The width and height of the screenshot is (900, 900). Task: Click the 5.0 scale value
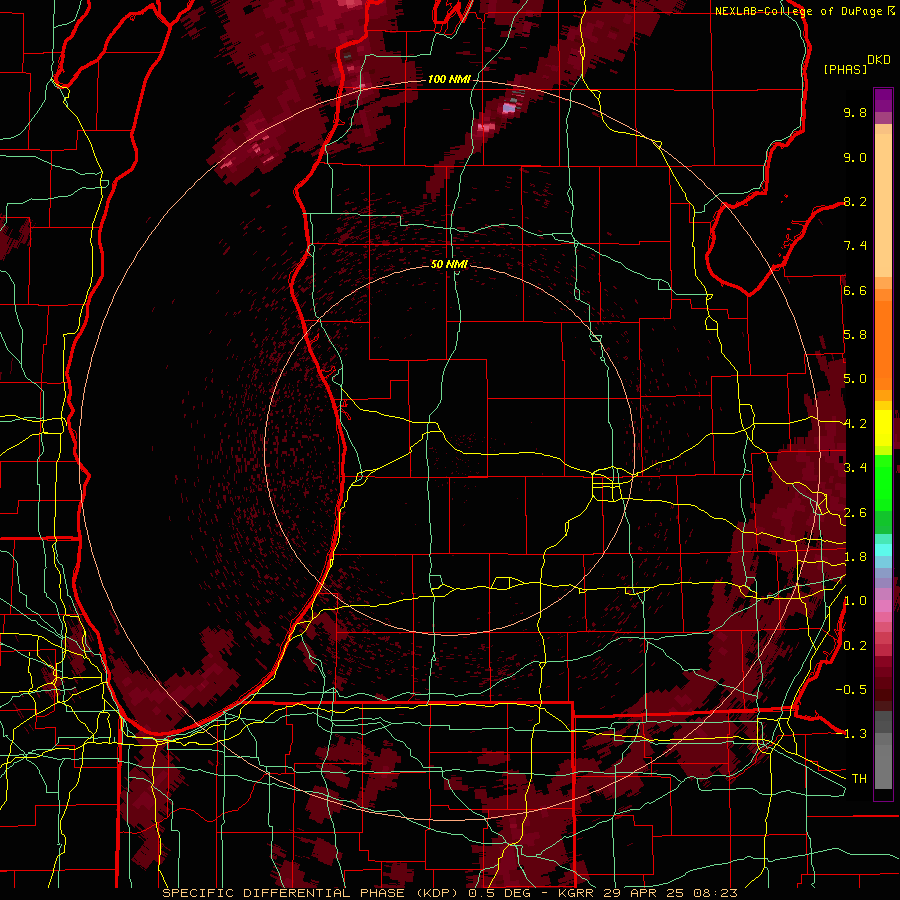(x=855, y=379)
